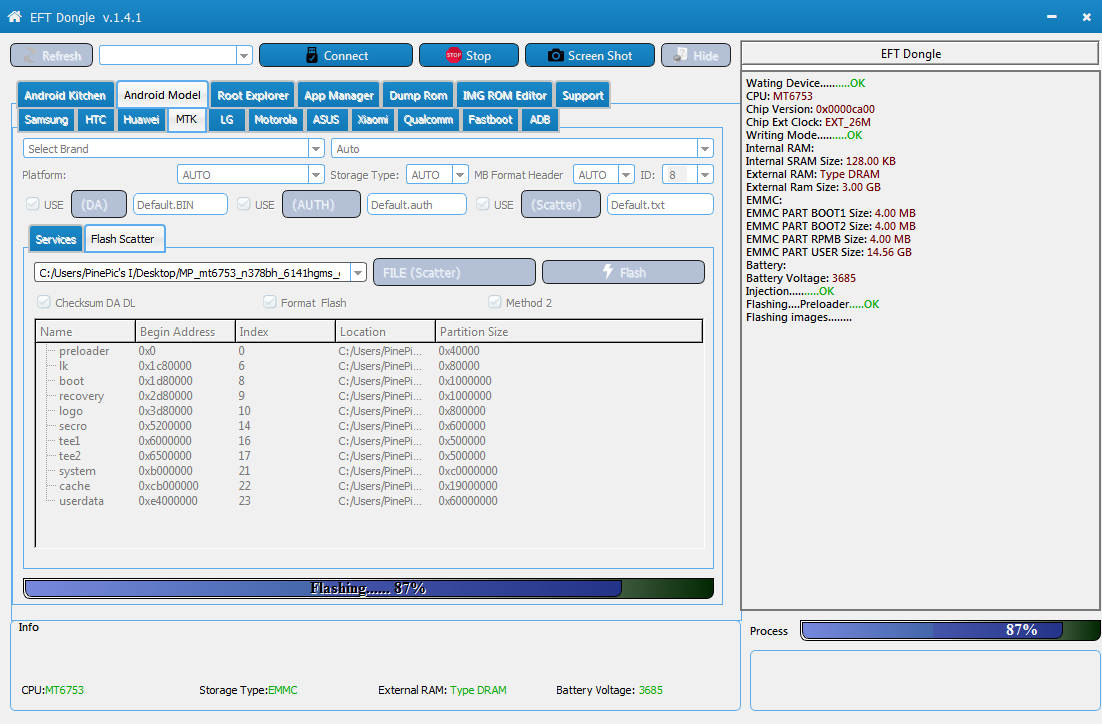Toggle the Format Flash checkbox
The height and width of the screenshot is (724, 1102).
269,302
